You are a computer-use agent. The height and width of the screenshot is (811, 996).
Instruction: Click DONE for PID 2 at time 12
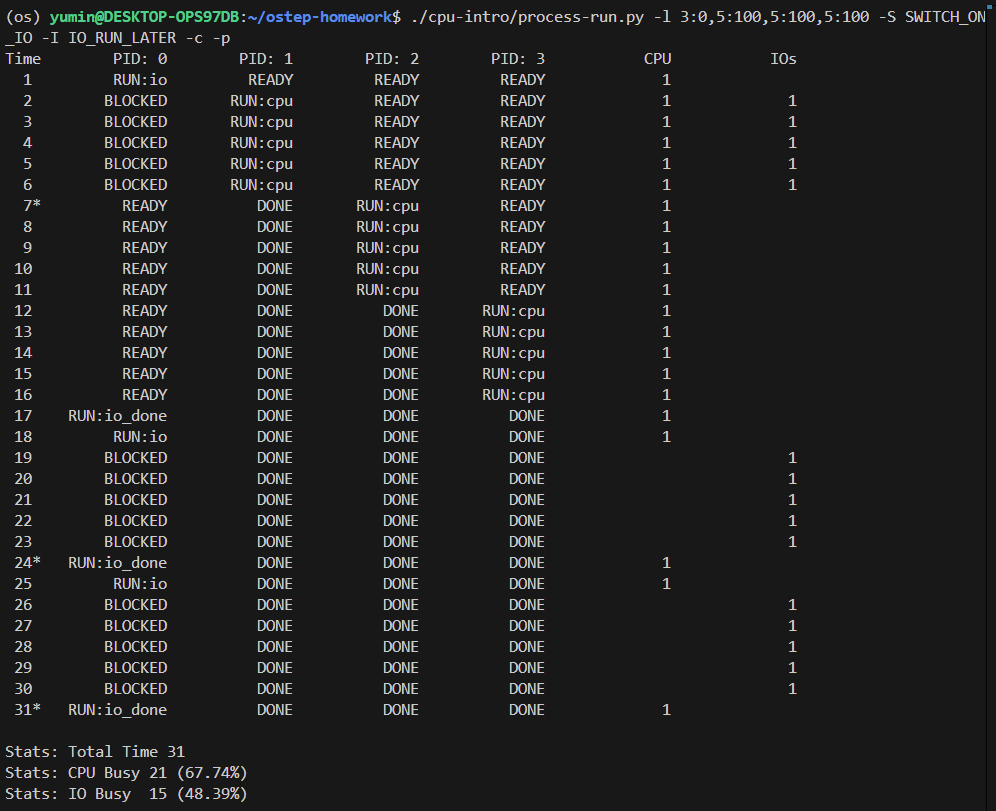[400, 311]
